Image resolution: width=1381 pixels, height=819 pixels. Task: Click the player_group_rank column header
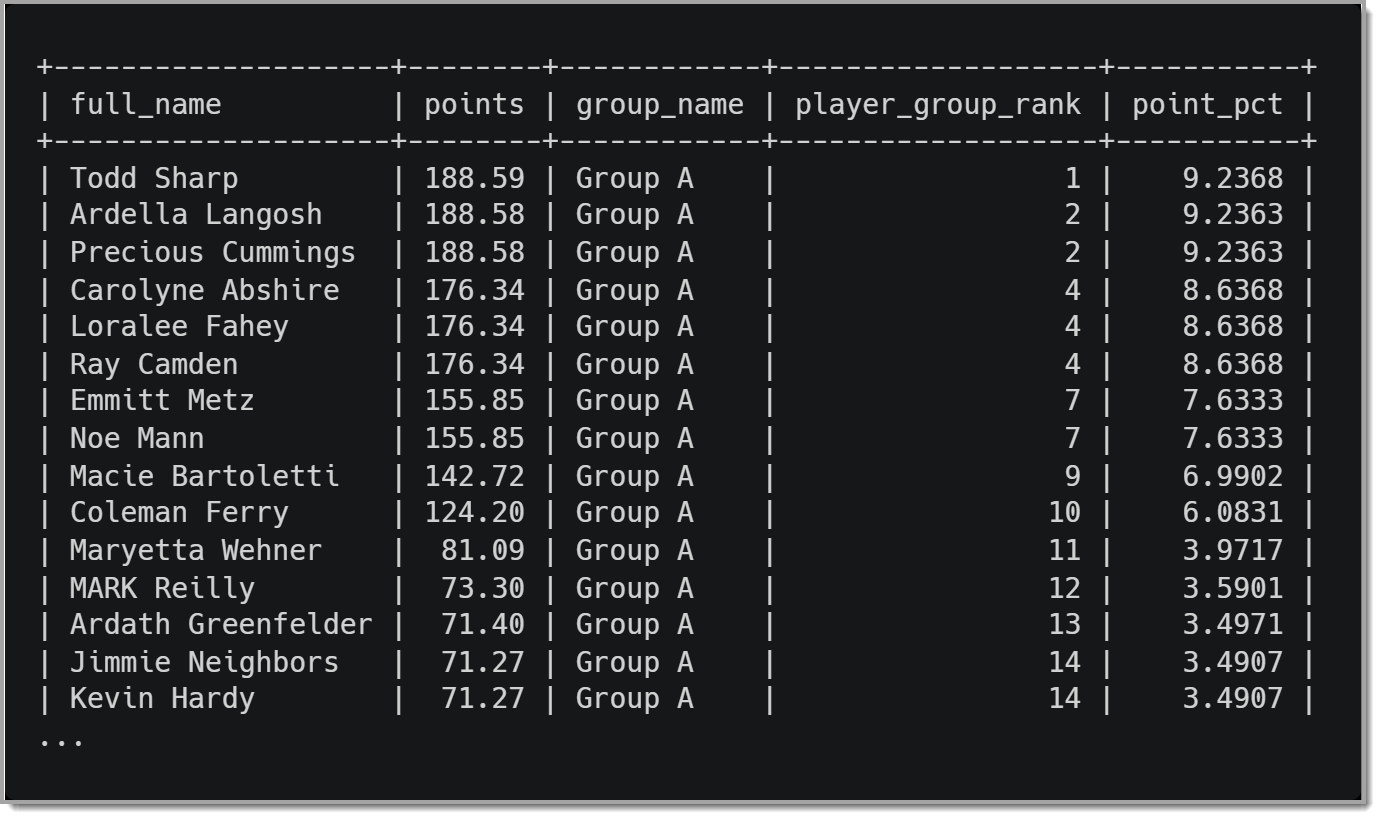coord(938,104)
